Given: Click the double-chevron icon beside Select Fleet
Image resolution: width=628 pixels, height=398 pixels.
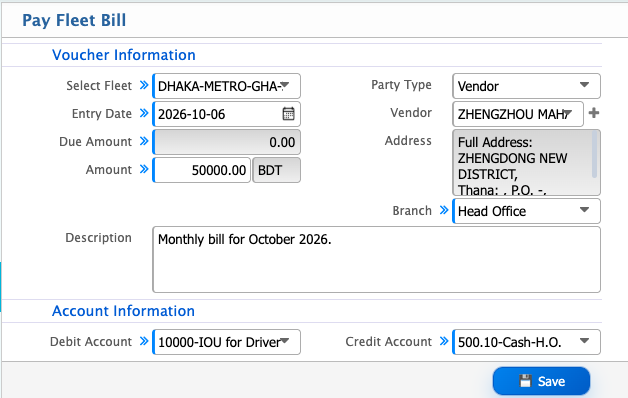Looking at the screenshot, I should click(144, 85).
